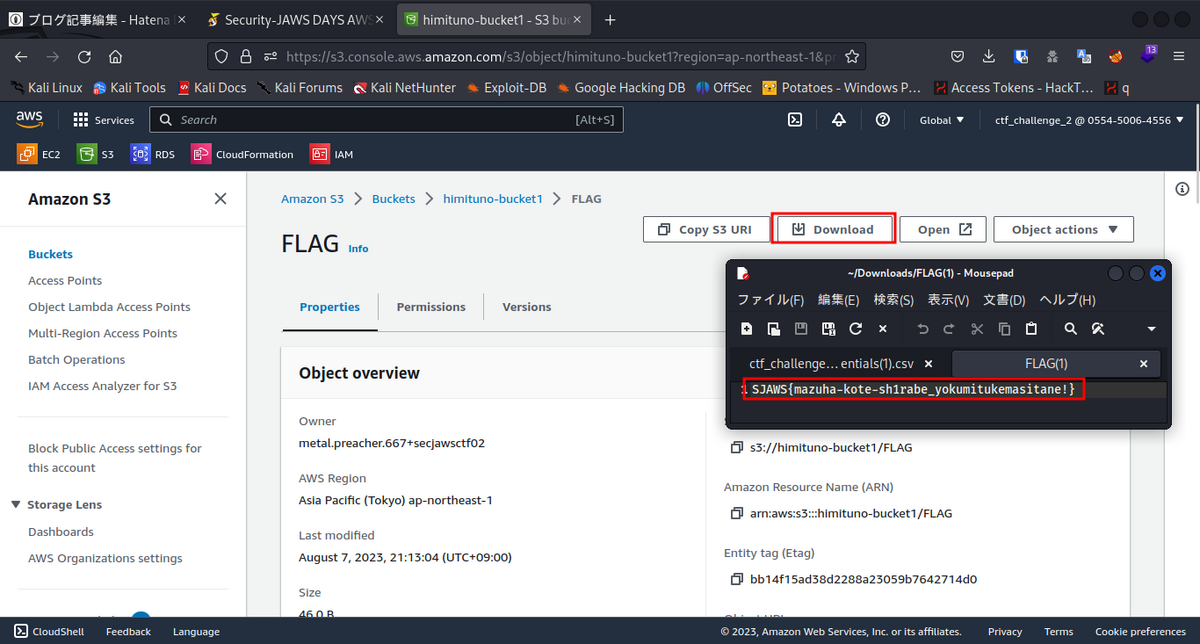Click the AWS logo home icon

coord(29,120)
